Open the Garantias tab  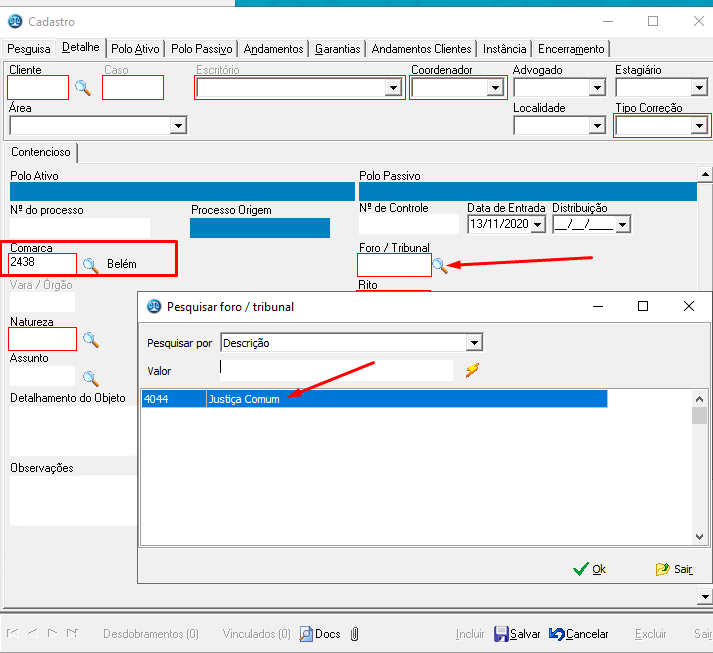coord(337,49)
